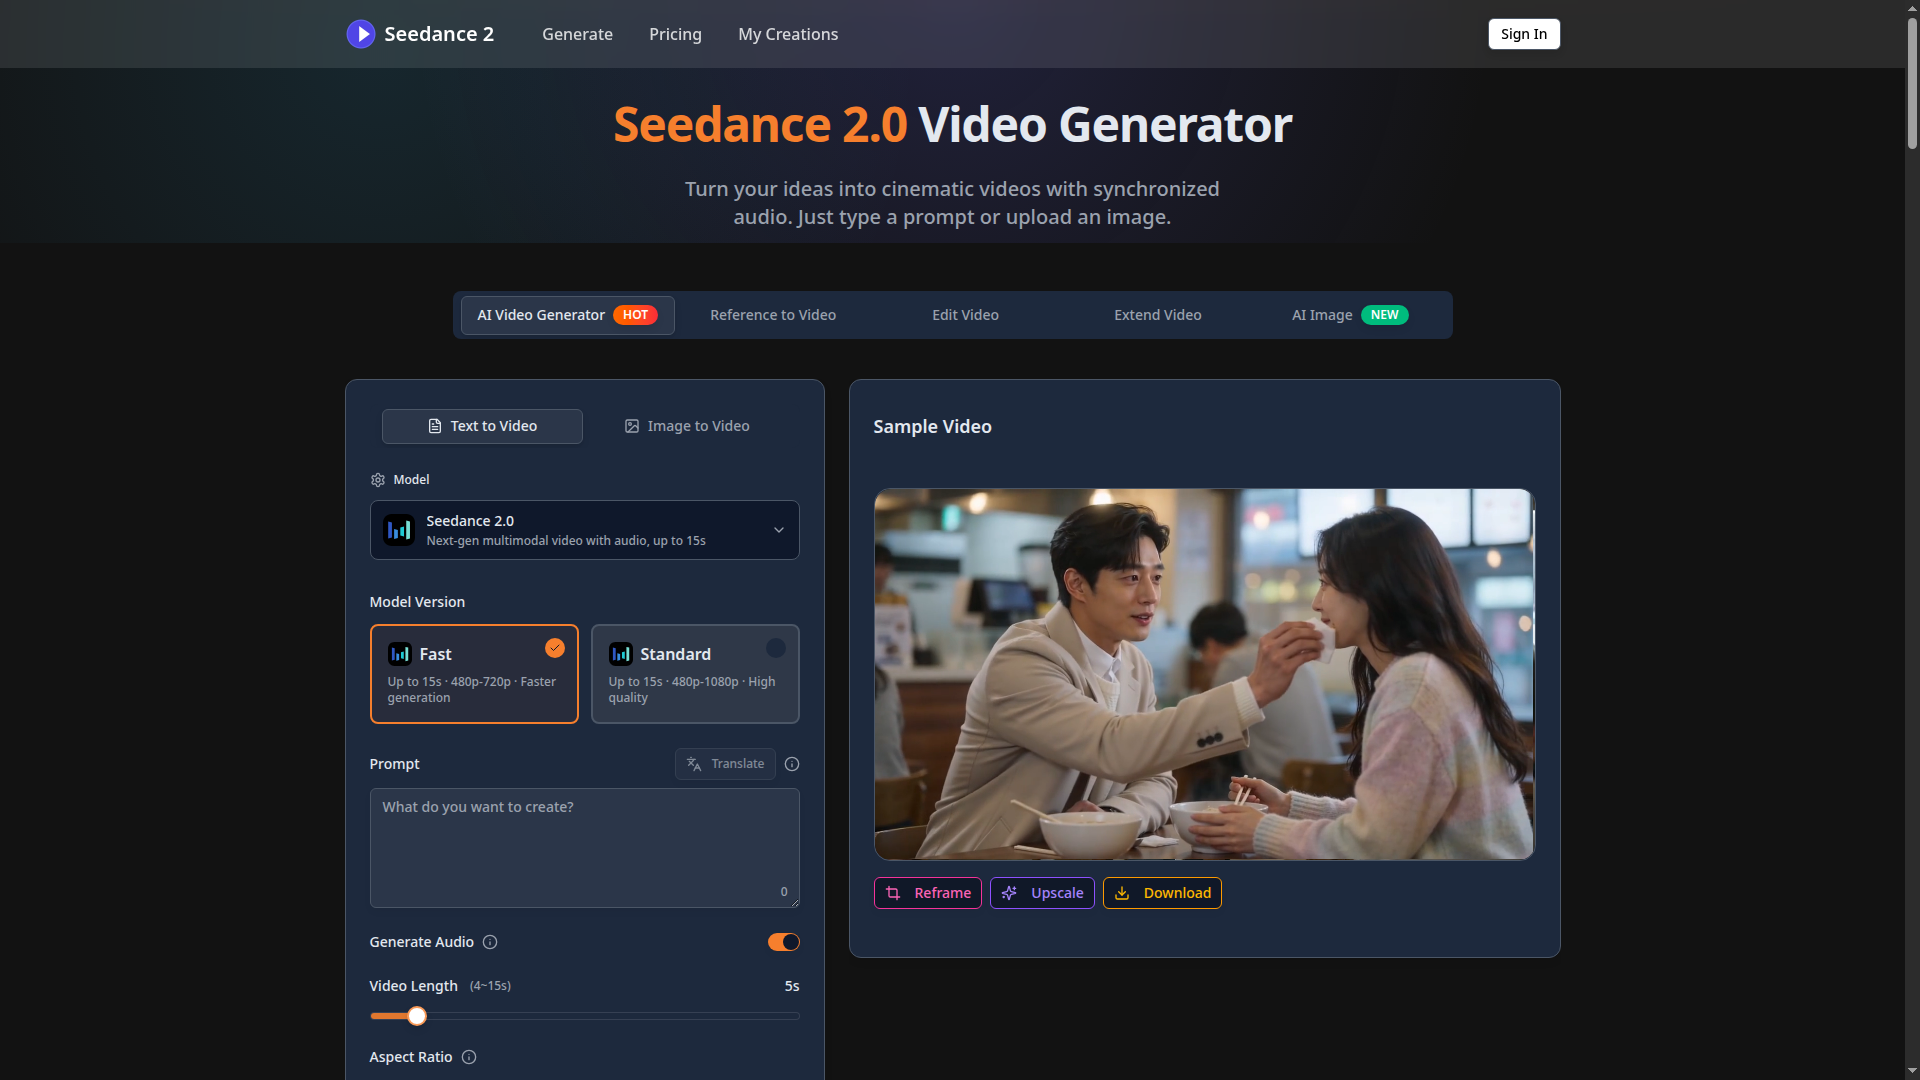
Task: Select the Fast model version
Action: pyautogui.click(x=474, y=673)
